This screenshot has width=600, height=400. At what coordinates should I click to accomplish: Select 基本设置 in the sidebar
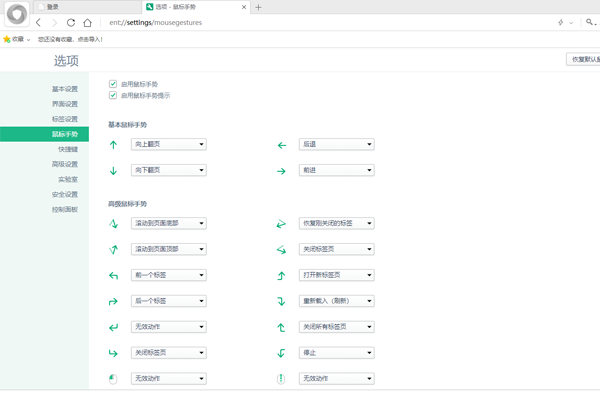(x=65, y=89)
